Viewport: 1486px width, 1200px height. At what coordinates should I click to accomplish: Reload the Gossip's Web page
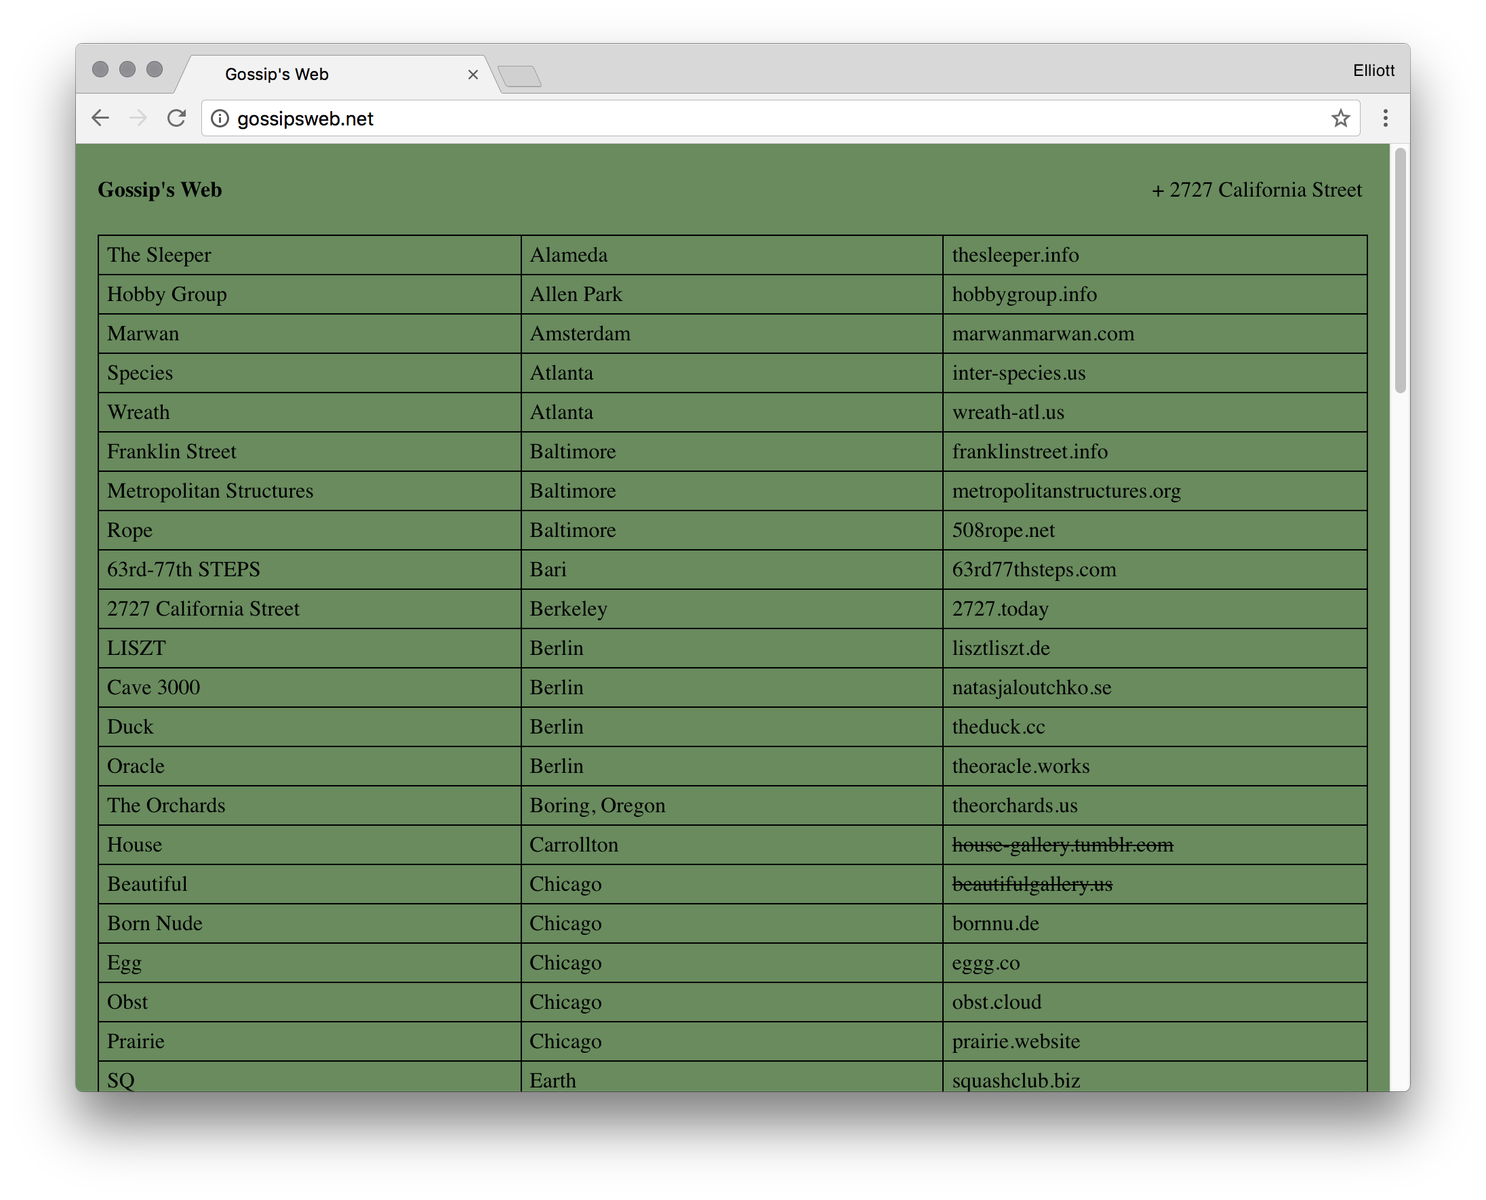click(x=176, y=118)
